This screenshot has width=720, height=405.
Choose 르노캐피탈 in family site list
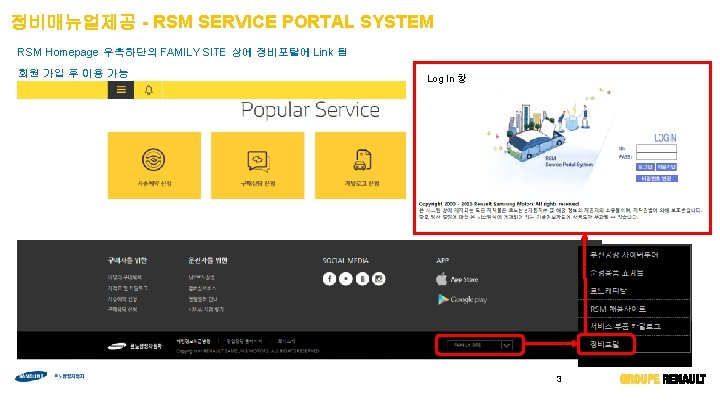click(608, 291)
